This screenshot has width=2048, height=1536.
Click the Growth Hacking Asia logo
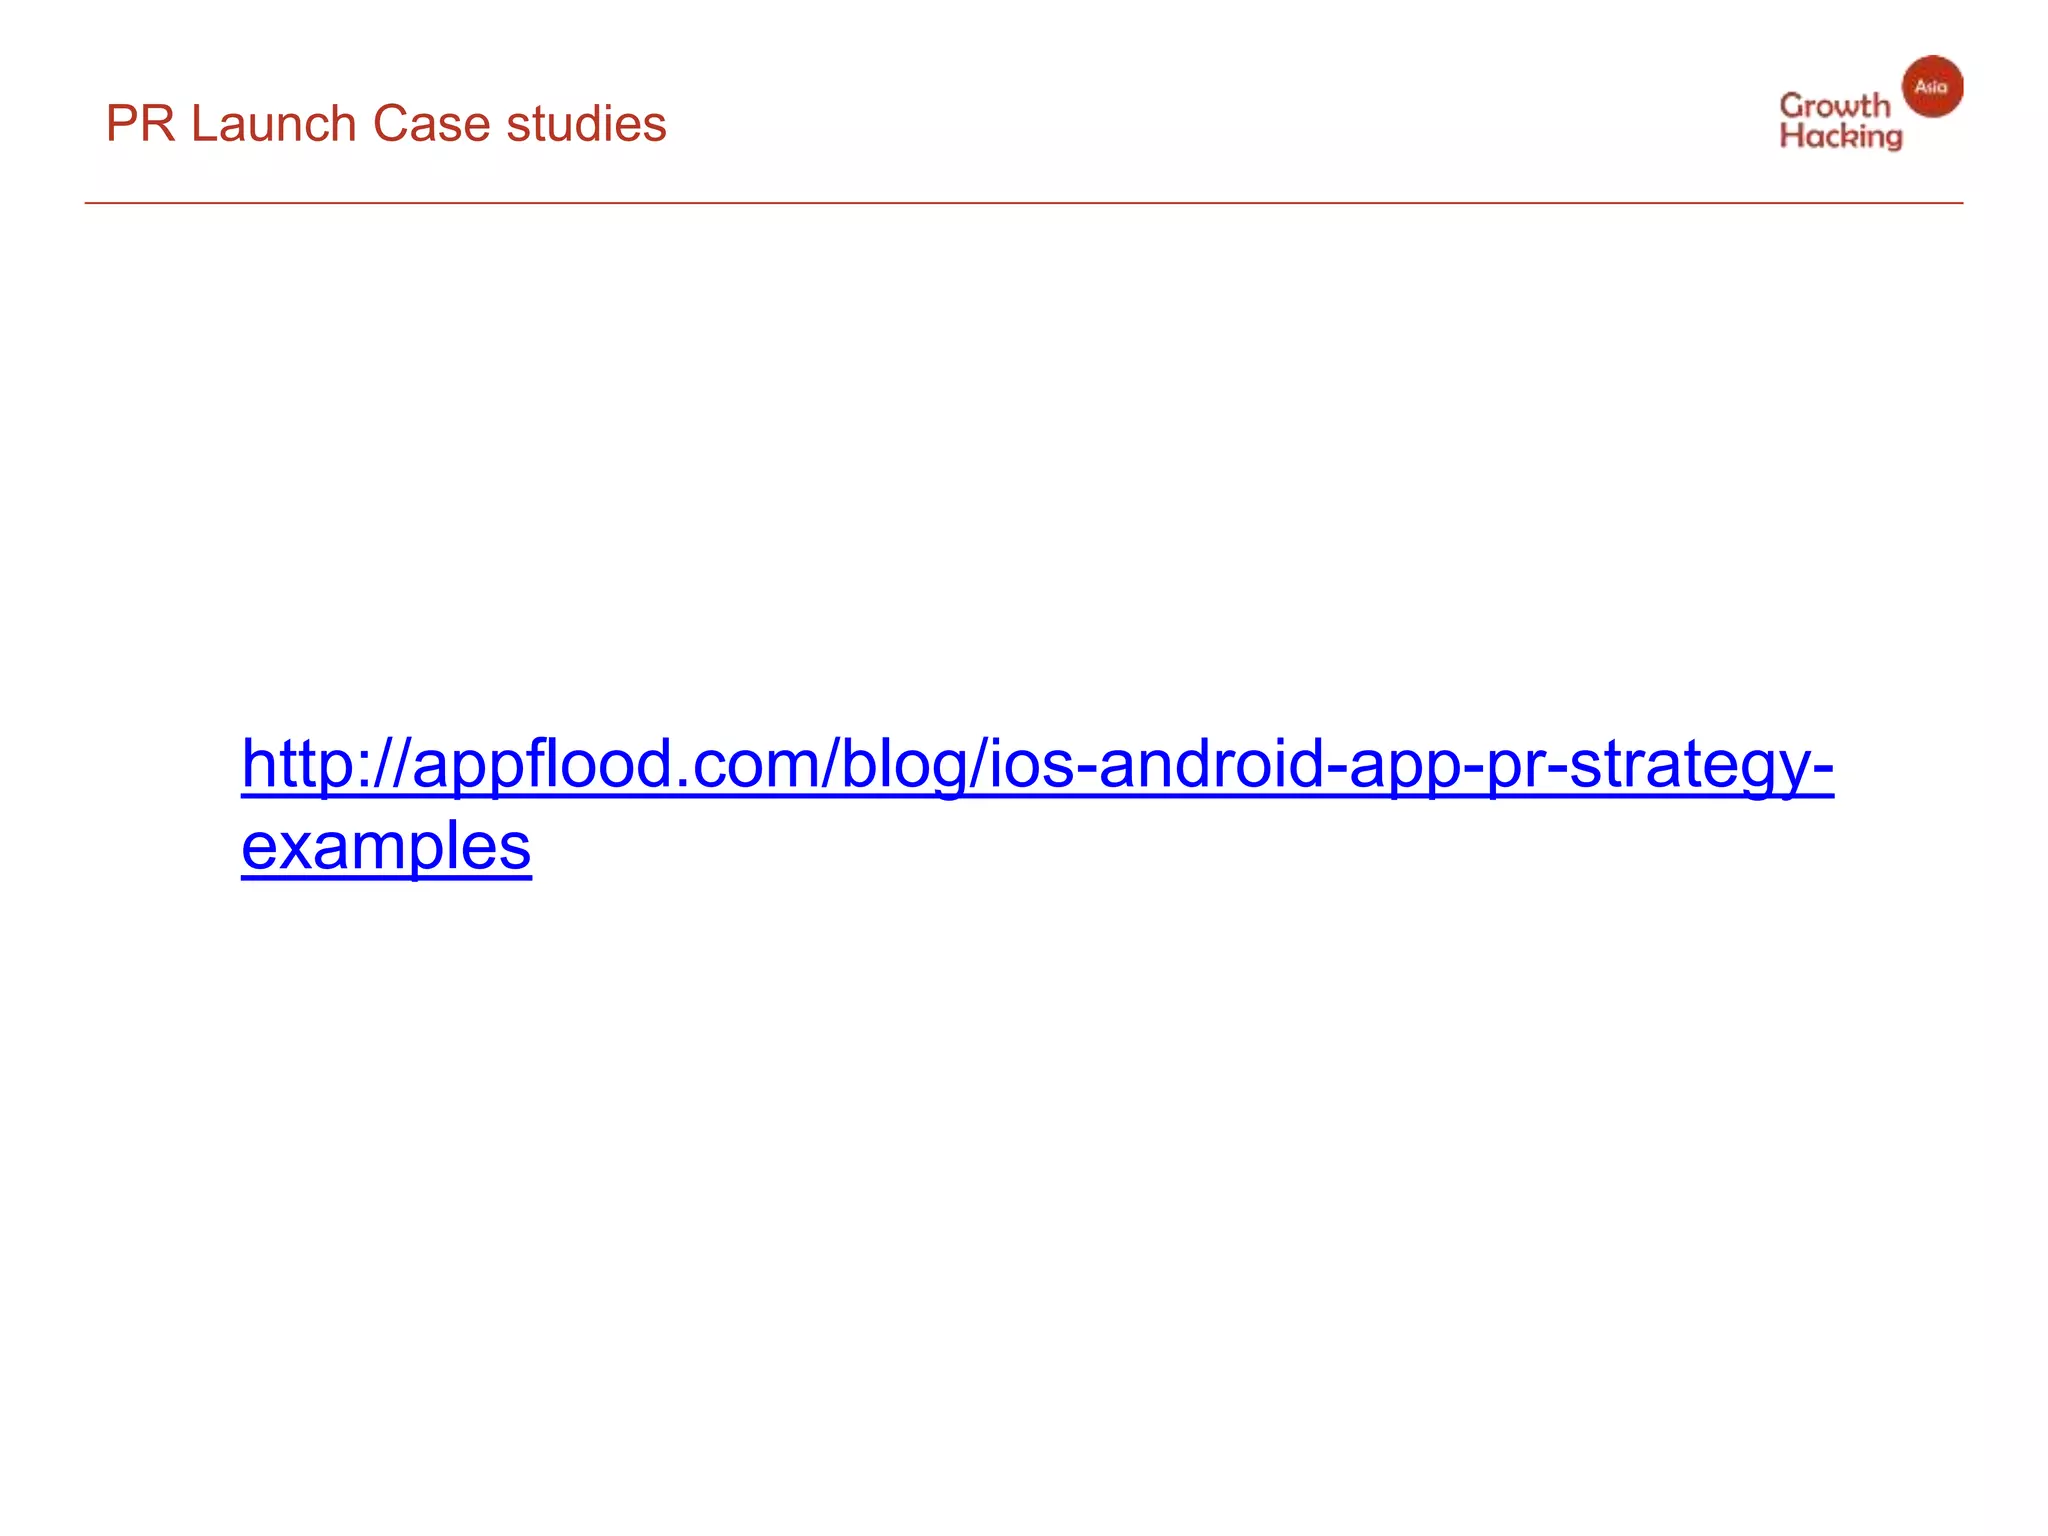pos(1870,104)
